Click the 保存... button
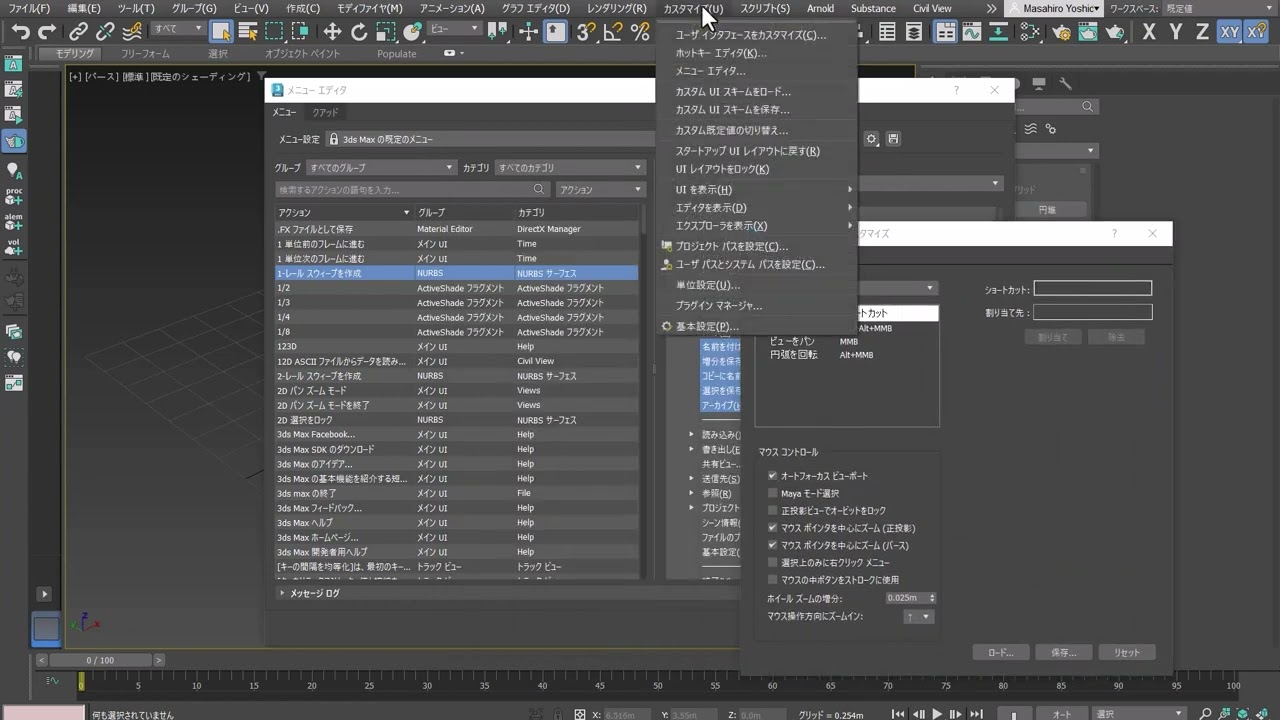The height and width of the screenshot is (720, 1280). click(x=1064, y=652)
